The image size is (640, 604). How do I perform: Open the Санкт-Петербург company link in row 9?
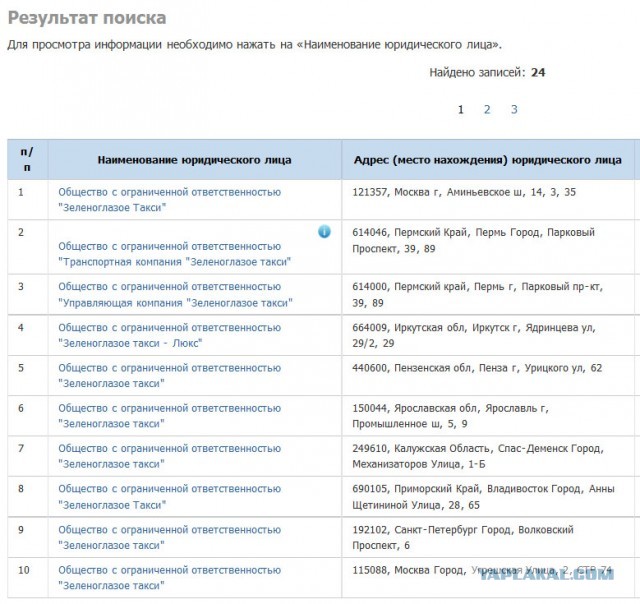click(169, 537)
